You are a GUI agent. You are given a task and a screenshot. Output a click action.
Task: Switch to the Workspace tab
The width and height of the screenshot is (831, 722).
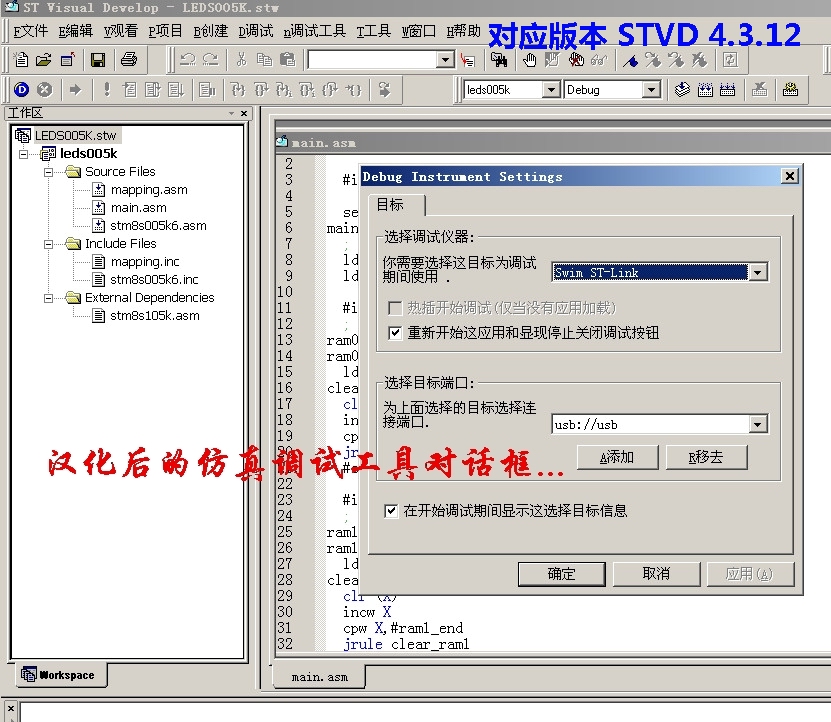[x=59, y=675]
